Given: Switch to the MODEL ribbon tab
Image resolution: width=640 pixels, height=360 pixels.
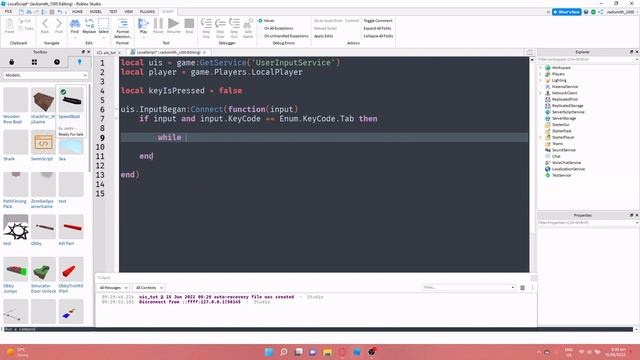Looking at the screenshot, I should (x=96, y=12).
